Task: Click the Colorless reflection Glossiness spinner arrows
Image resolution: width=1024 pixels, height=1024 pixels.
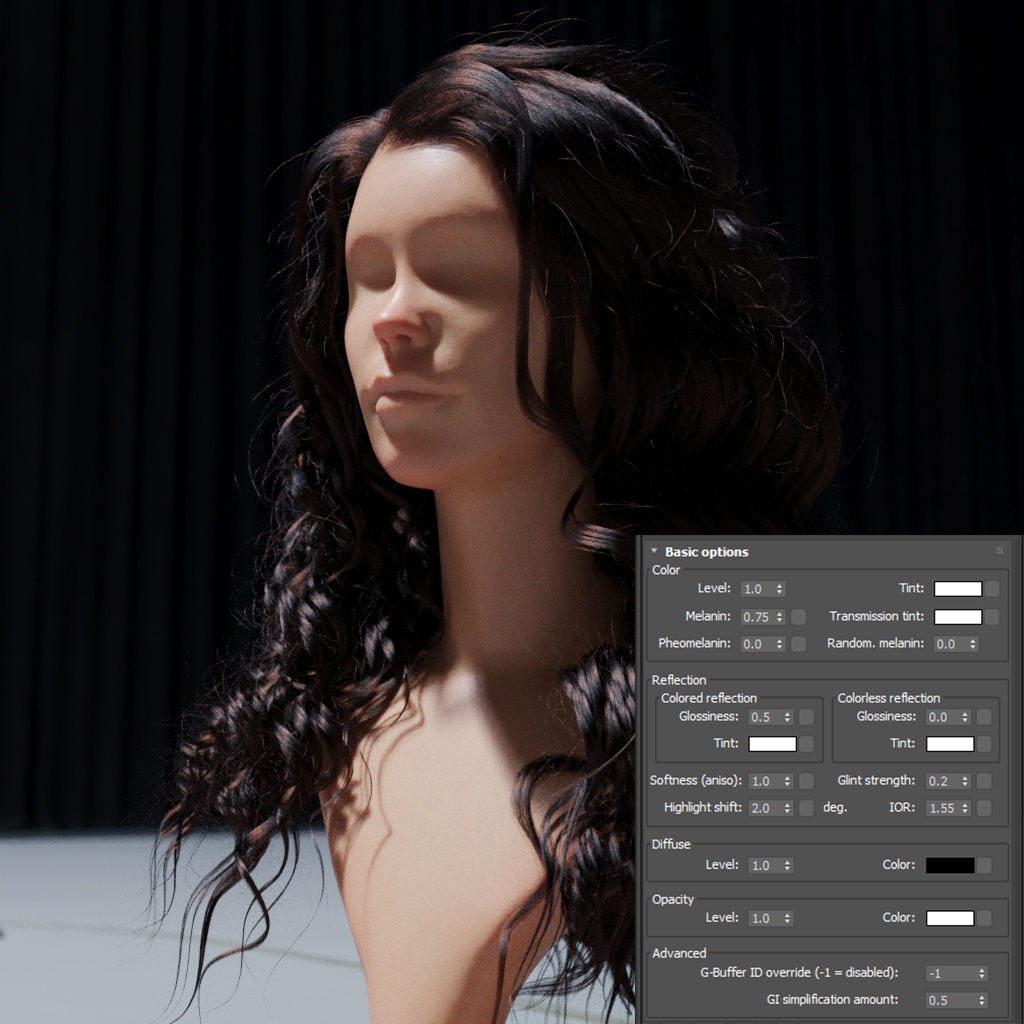Action: (965, 717)
